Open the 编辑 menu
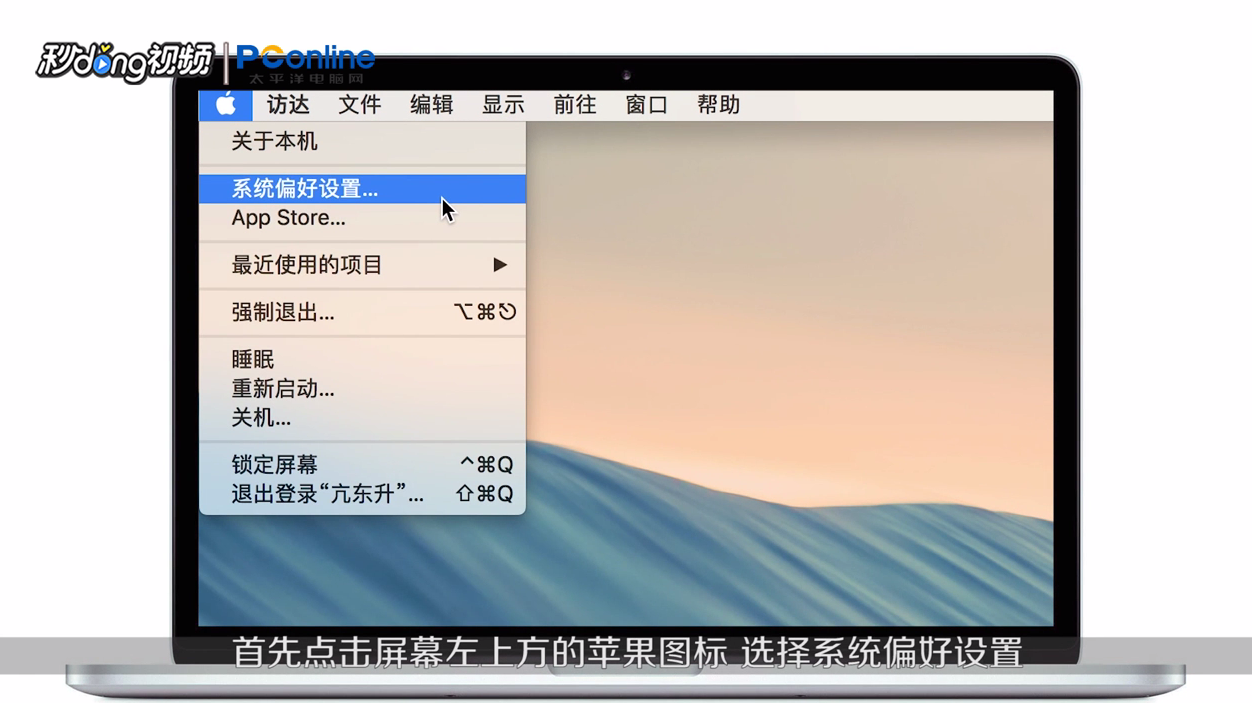Image resolution: width=1252 pixels, height=703 pixels. (x=431, y=104)
